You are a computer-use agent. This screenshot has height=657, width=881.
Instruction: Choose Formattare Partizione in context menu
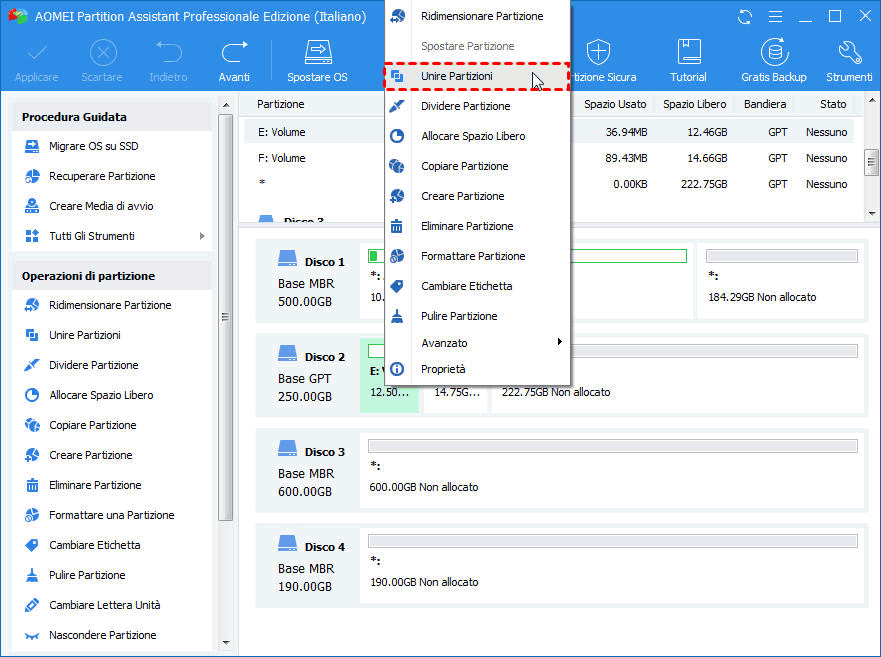tap(477, 256)
